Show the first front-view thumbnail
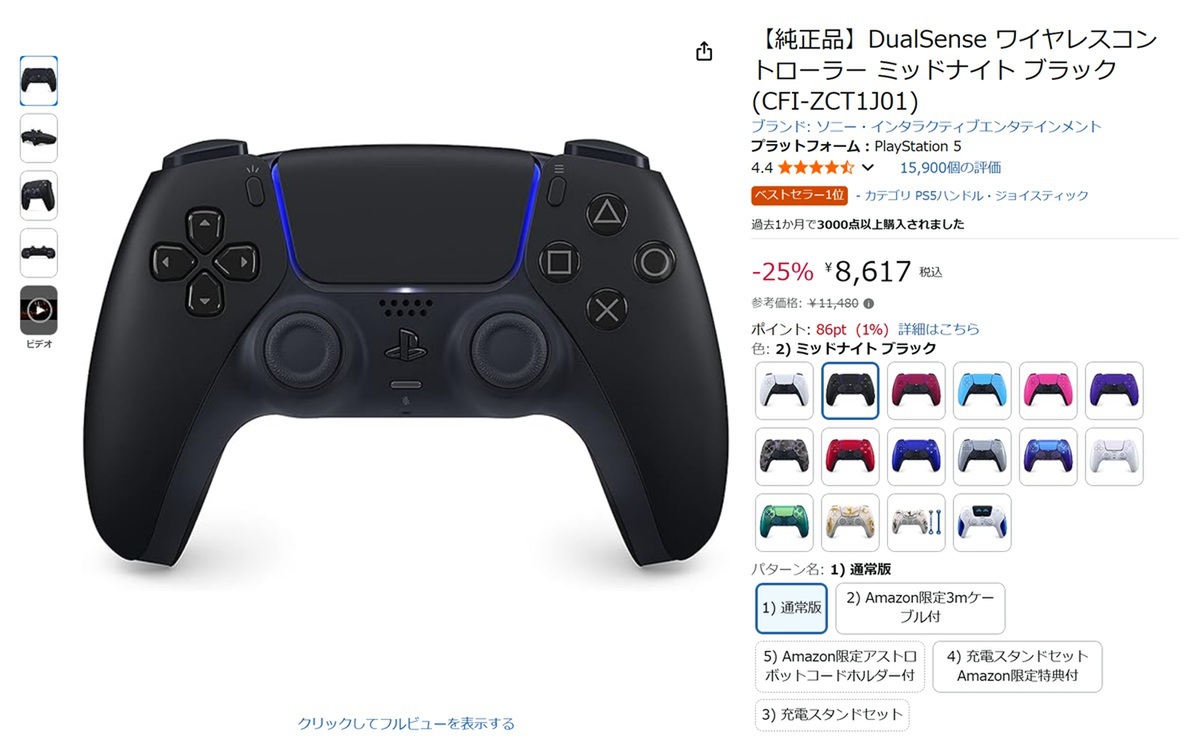Screen dimensions: 1200x744 [39, 81]
